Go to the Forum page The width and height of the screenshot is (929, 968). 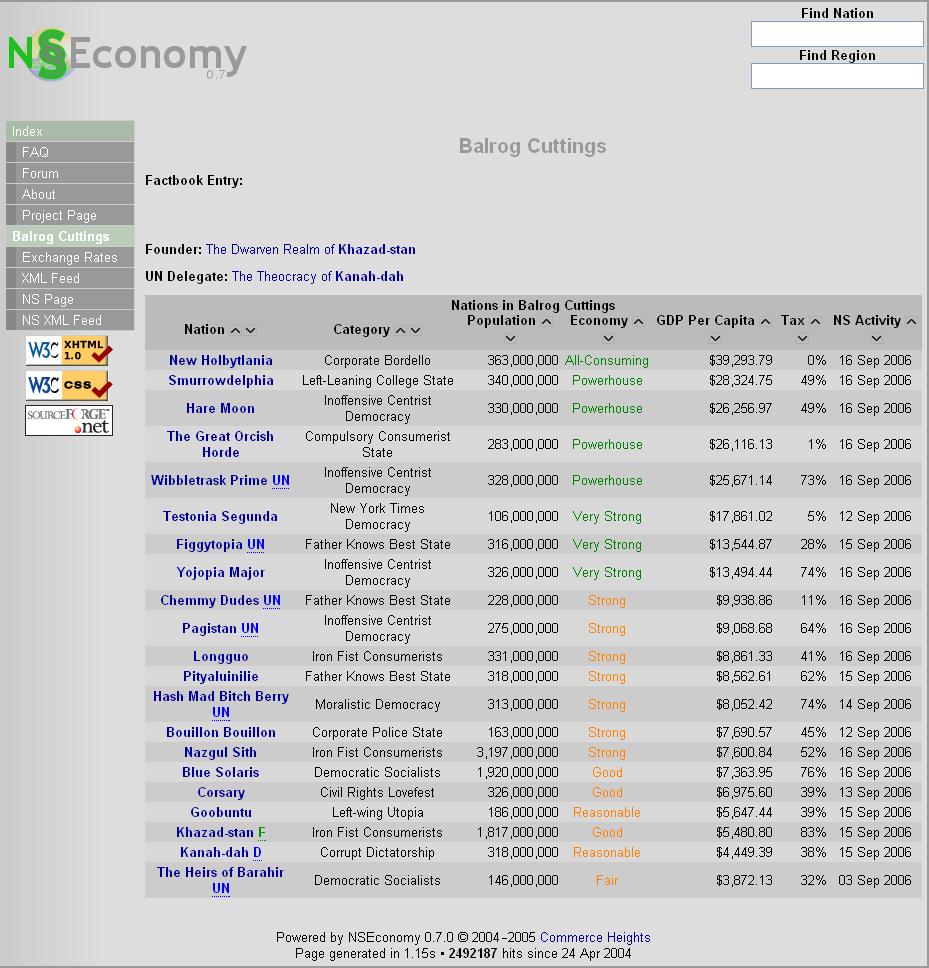pyautogui.click(x=40, y=173)
